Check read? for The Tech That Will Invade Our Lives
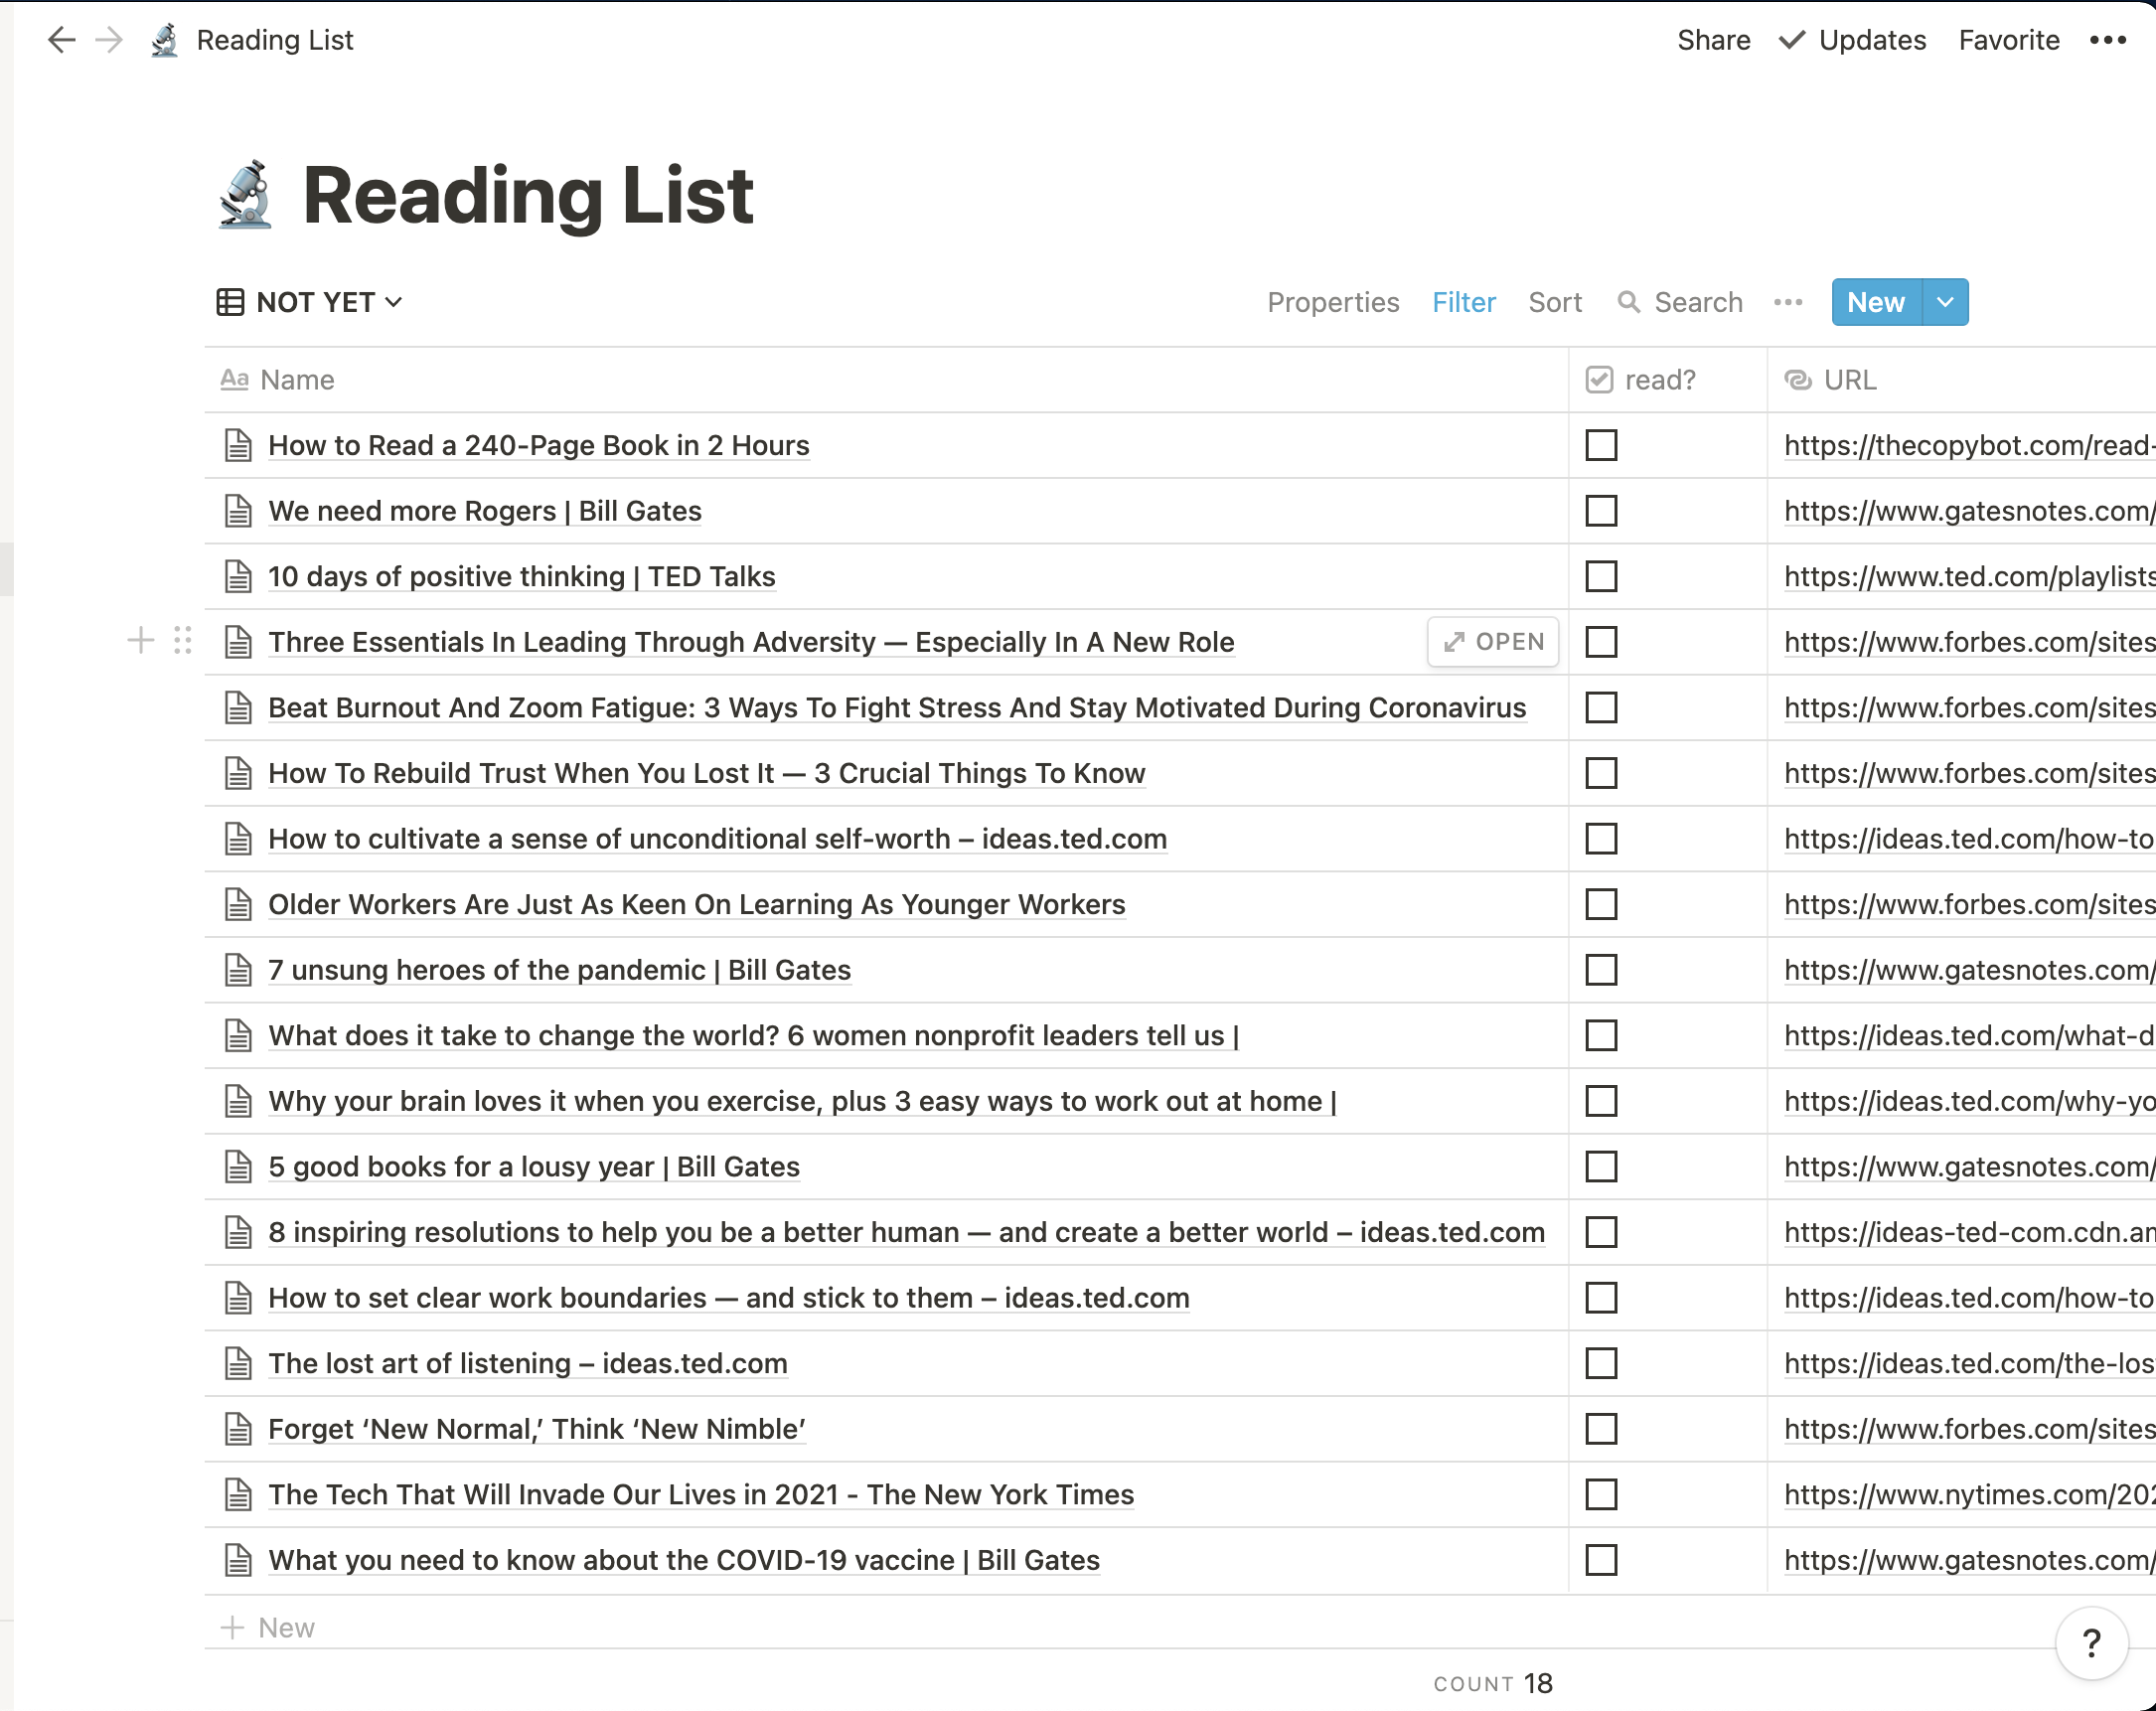 coord(1601,1494)
